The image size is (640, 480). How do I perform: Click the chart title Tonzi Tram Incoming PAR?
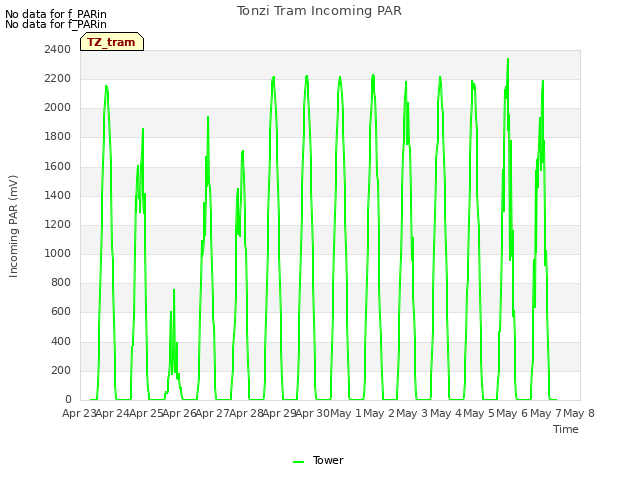click(319, 11)
